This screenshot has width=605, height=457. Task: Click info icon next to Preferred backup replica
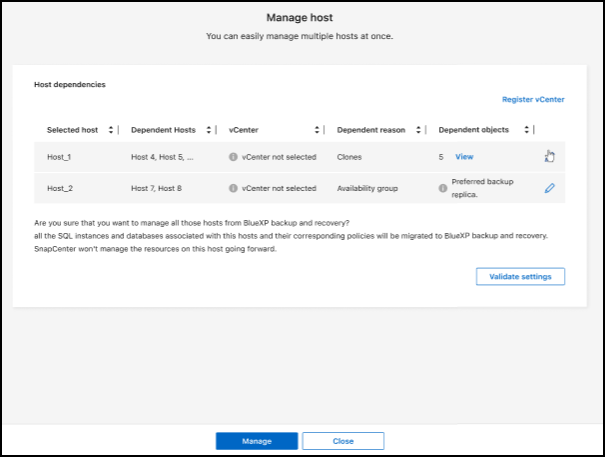442,188
